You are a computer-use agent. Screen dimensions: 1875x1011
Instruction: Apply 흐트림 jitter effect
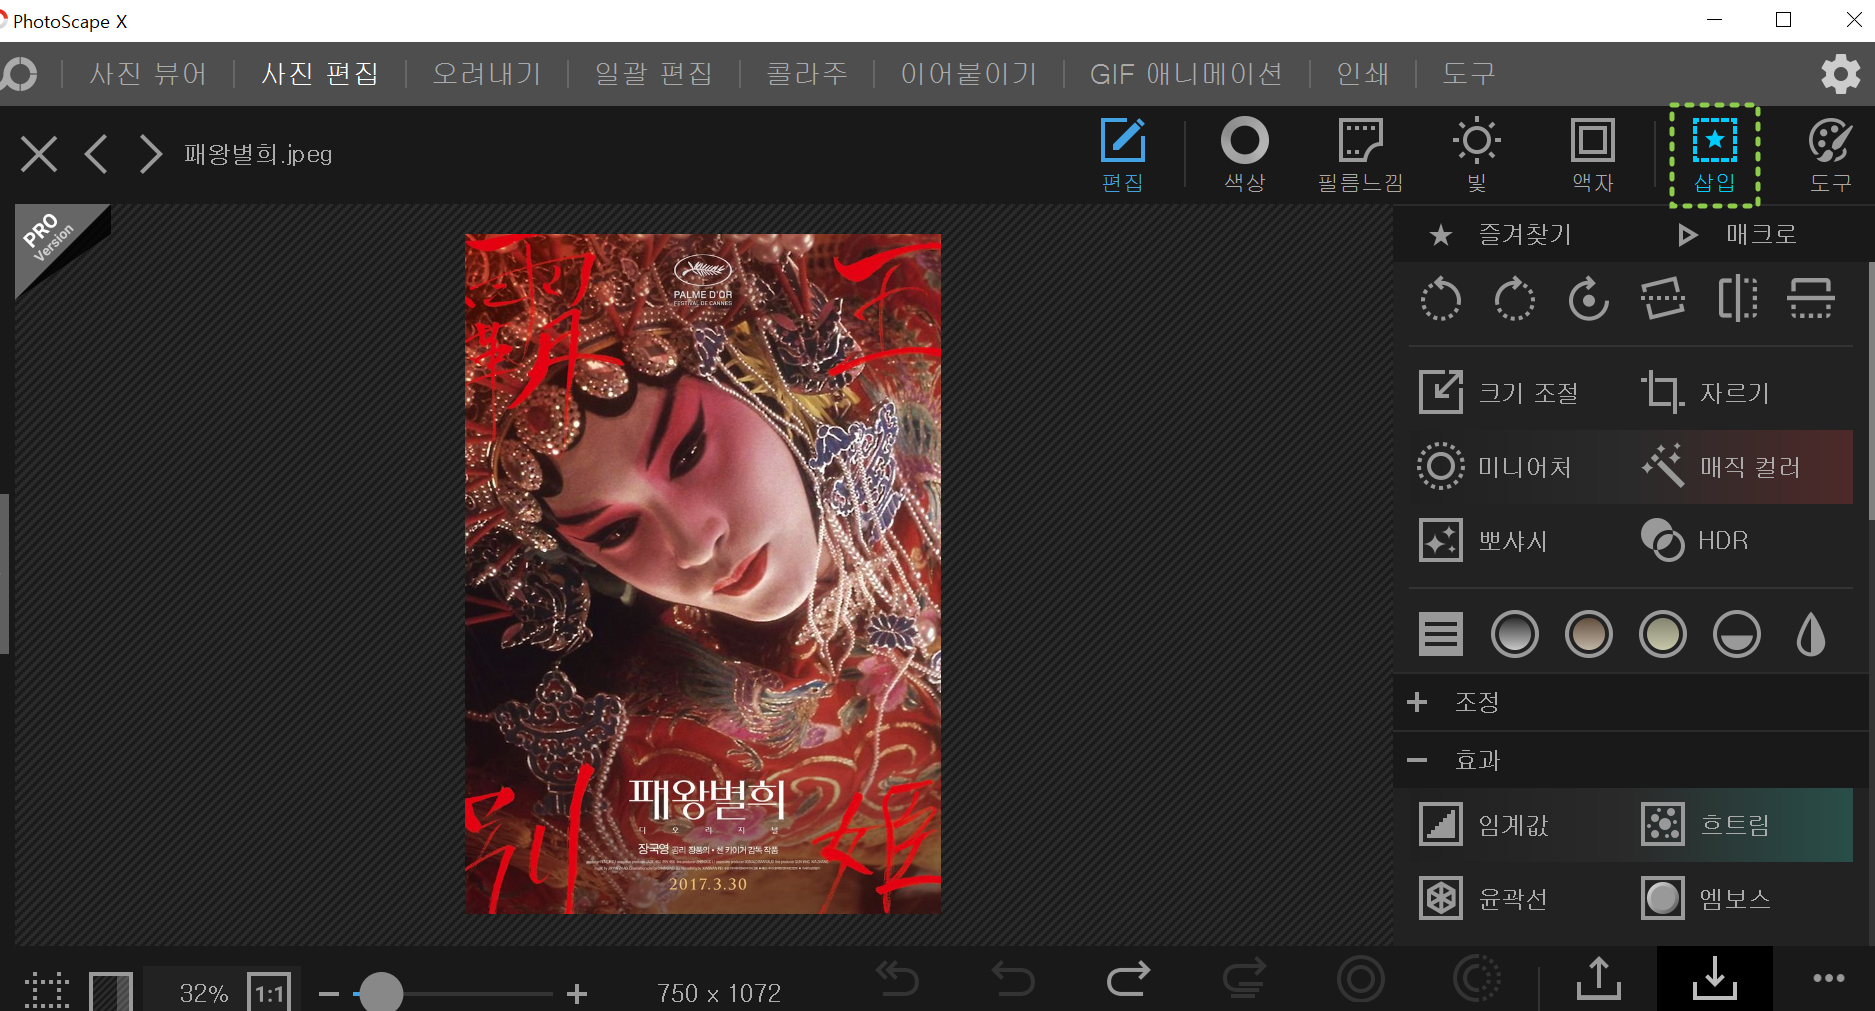1706,824
